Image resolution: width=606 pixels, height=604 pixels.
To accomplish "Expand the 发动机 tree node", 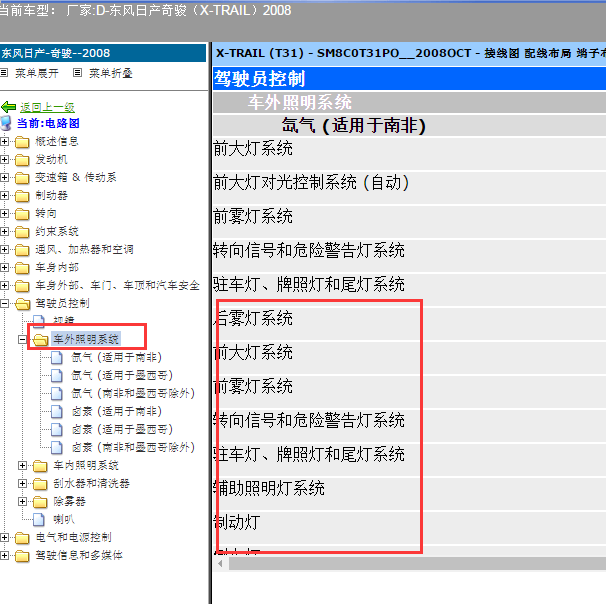I will click(x=4, y=159).
